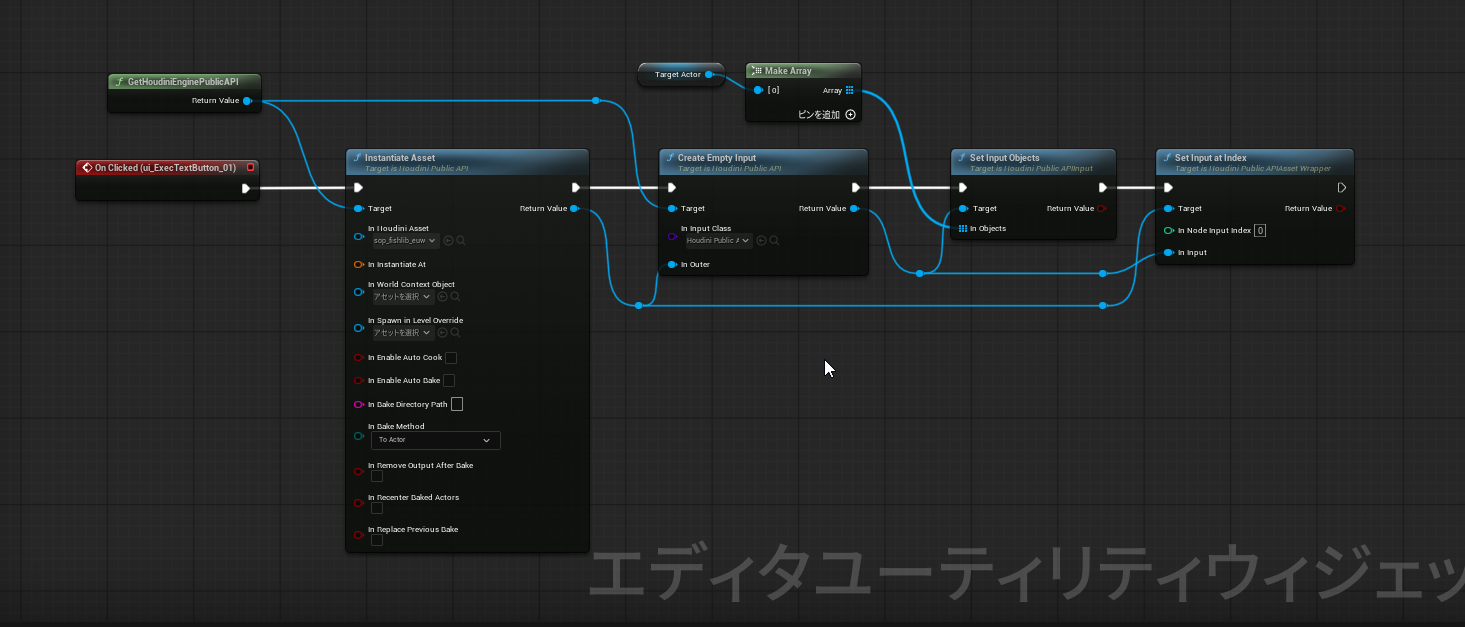Expand the In World Context Object asset picker
This screenshot has height=627, width=1465.
[403, 297]
